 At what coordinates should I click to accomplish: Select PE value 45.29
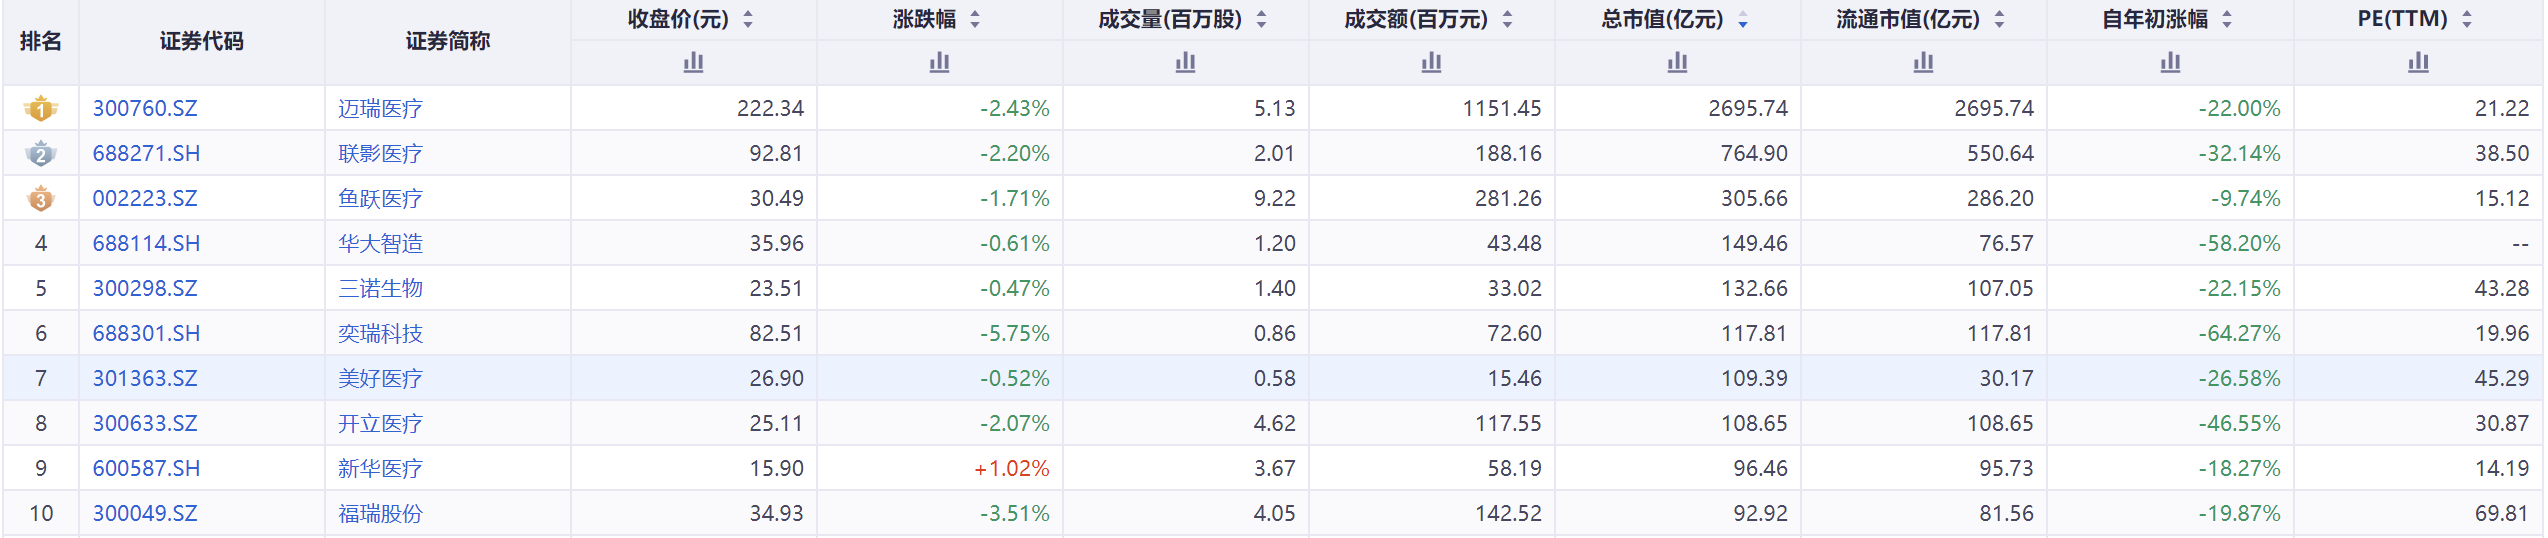click(x=2502, y=378)
